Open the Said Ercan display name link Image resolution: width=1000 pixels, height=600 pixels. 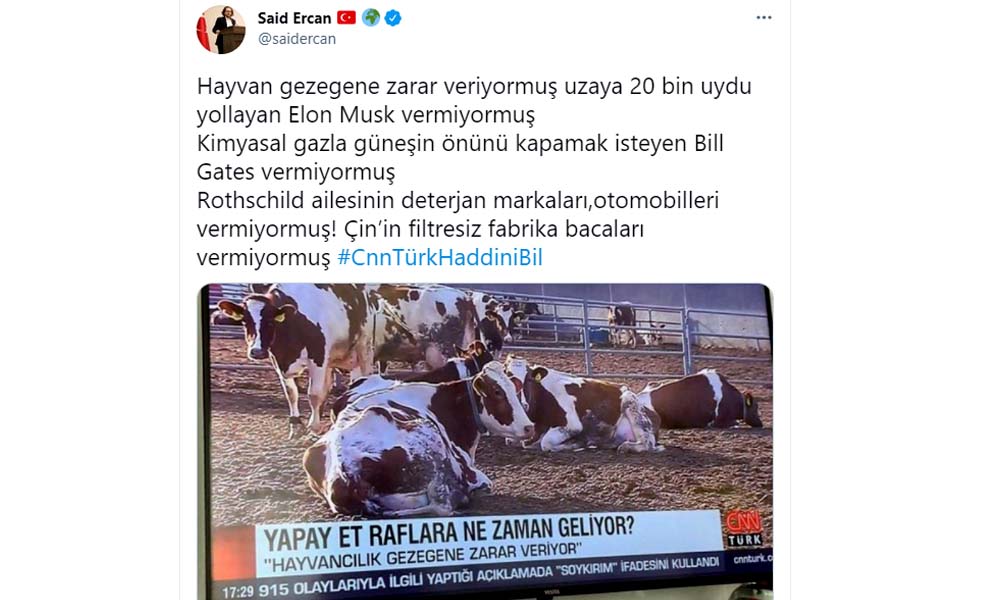(294, 18)
